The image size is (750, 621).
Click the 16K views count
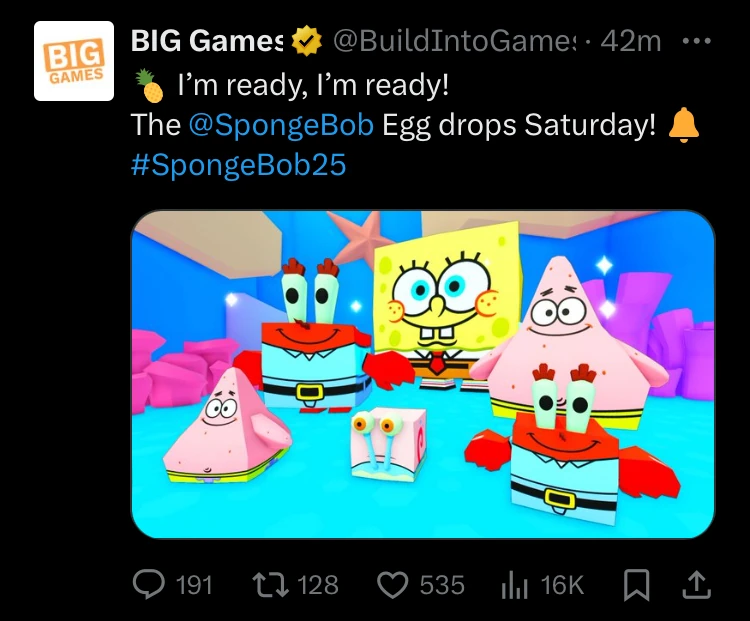pyautogui.click(x=562, y=585)
